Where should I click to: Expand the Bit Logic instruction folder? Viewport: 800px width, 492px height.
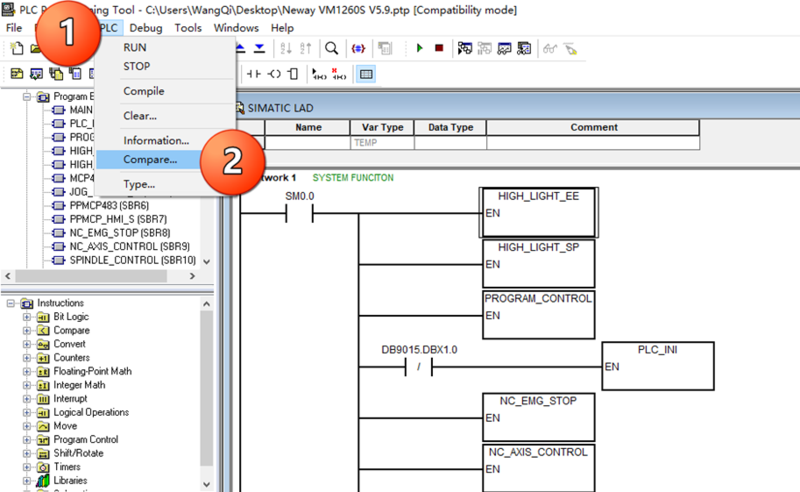click(27, 317)
